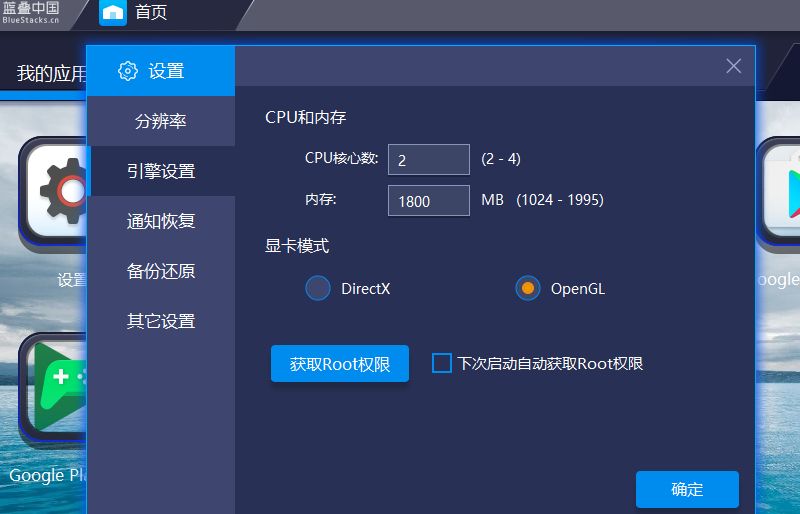The width and height of the screenshot is (800, 514).
Task: Click the CPU核心数 input field
Action: [x=428, y=160]
